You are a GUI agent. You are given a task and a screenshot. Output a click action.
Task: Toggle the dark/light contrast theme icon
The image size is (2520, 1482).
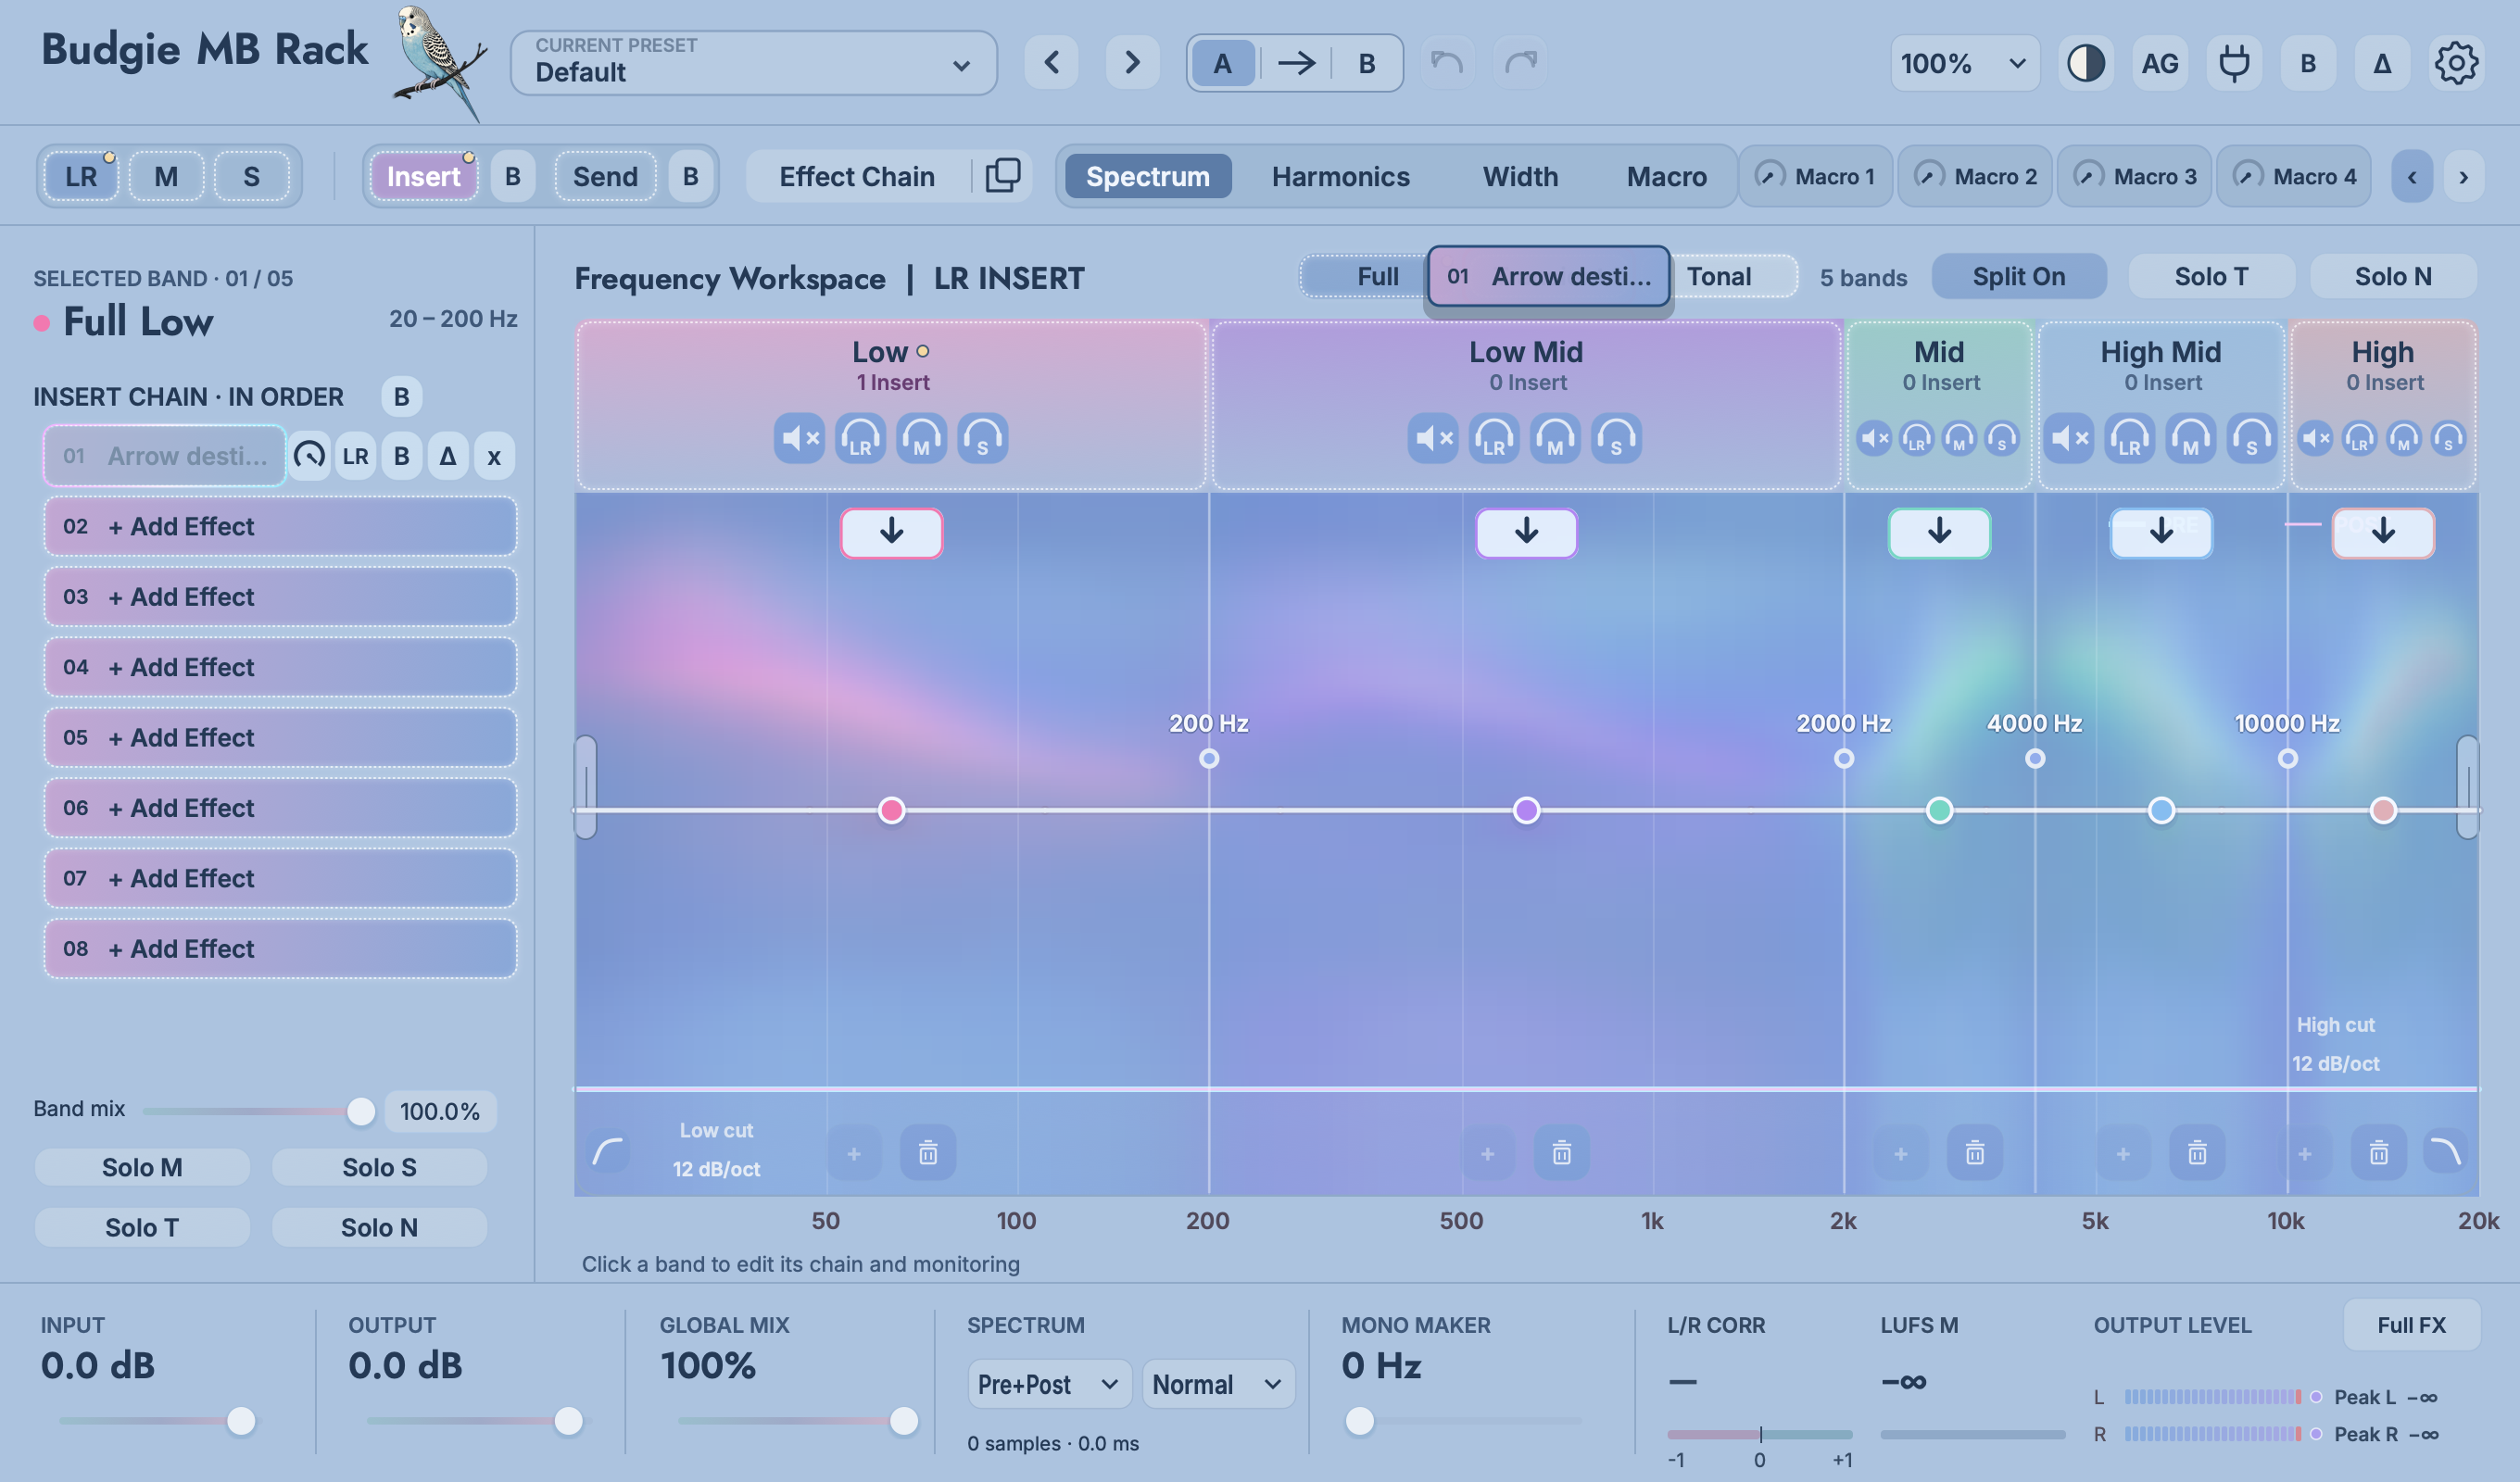coord(2086,64)
